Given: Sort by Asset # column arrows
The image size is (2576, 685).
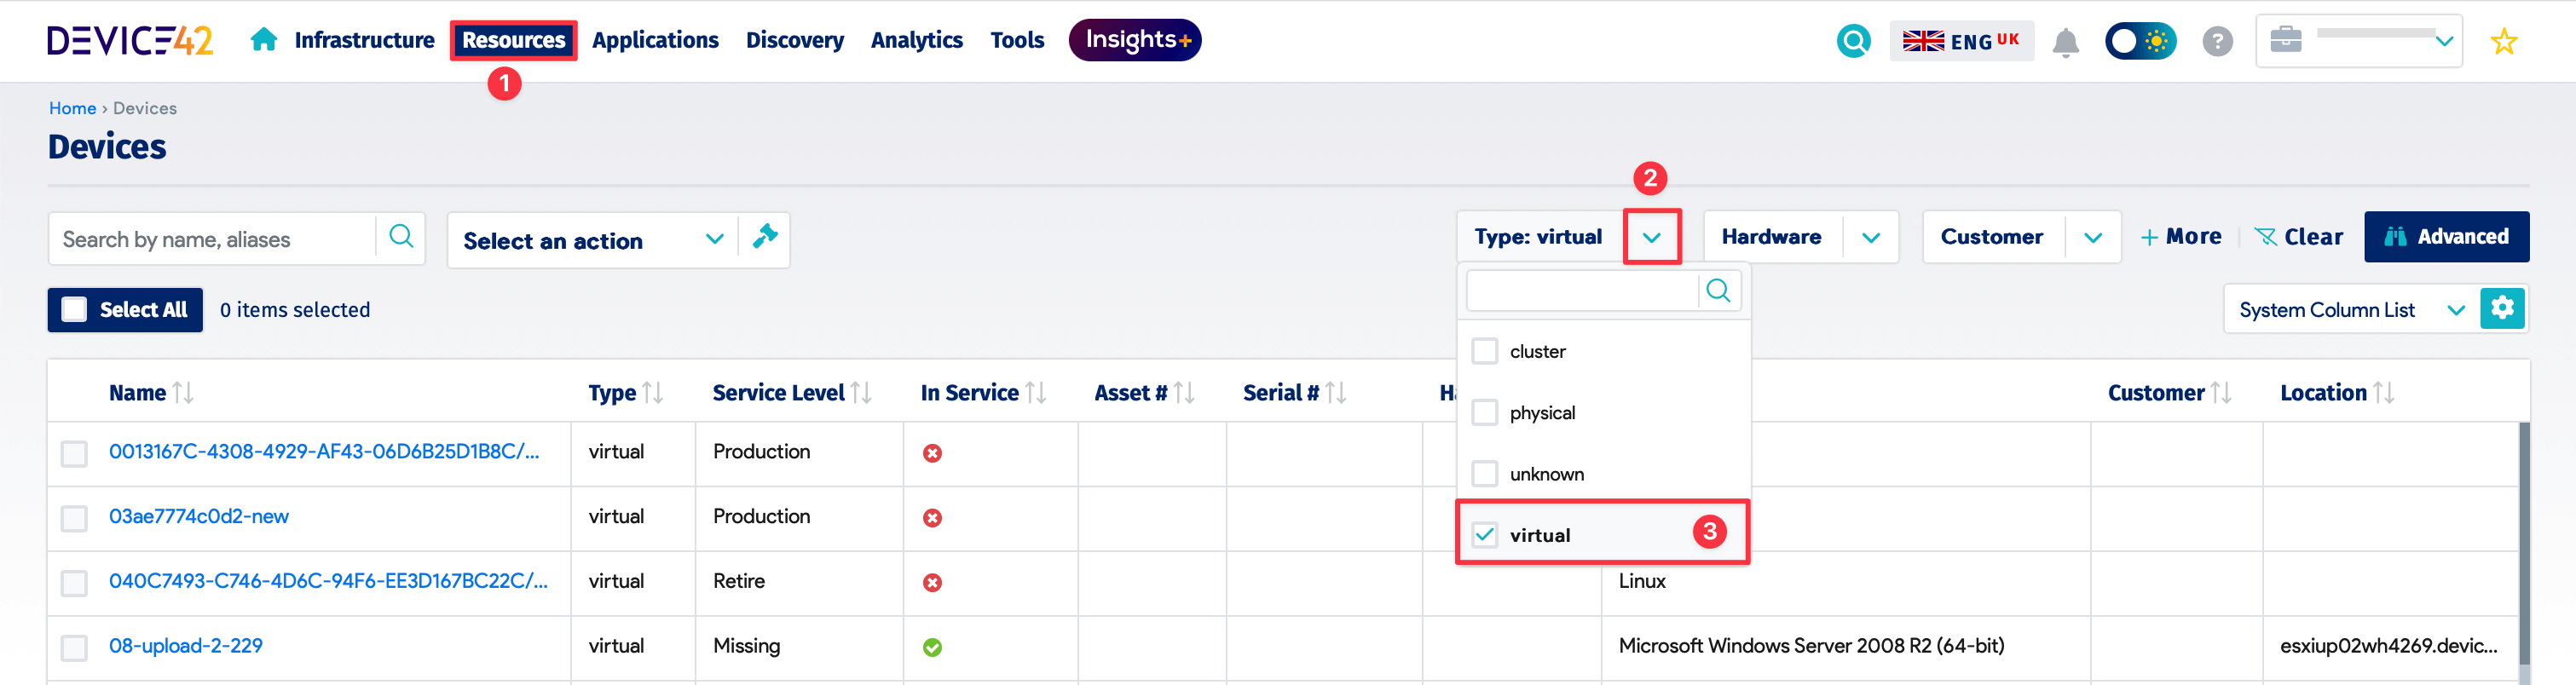Looking at the screenshot, I should [x=1184, y=393].
